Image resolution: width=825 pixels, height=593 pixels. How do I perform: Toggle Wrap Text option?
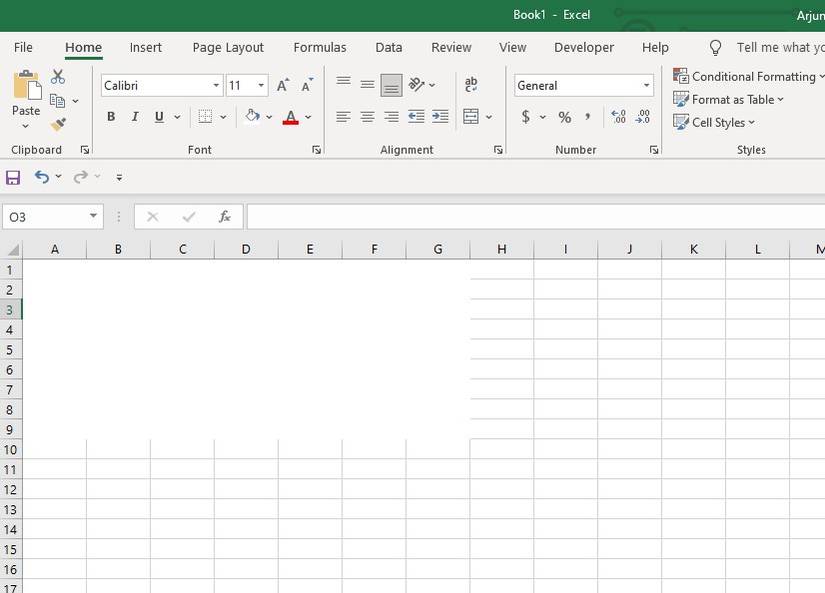tap(471, 85)
